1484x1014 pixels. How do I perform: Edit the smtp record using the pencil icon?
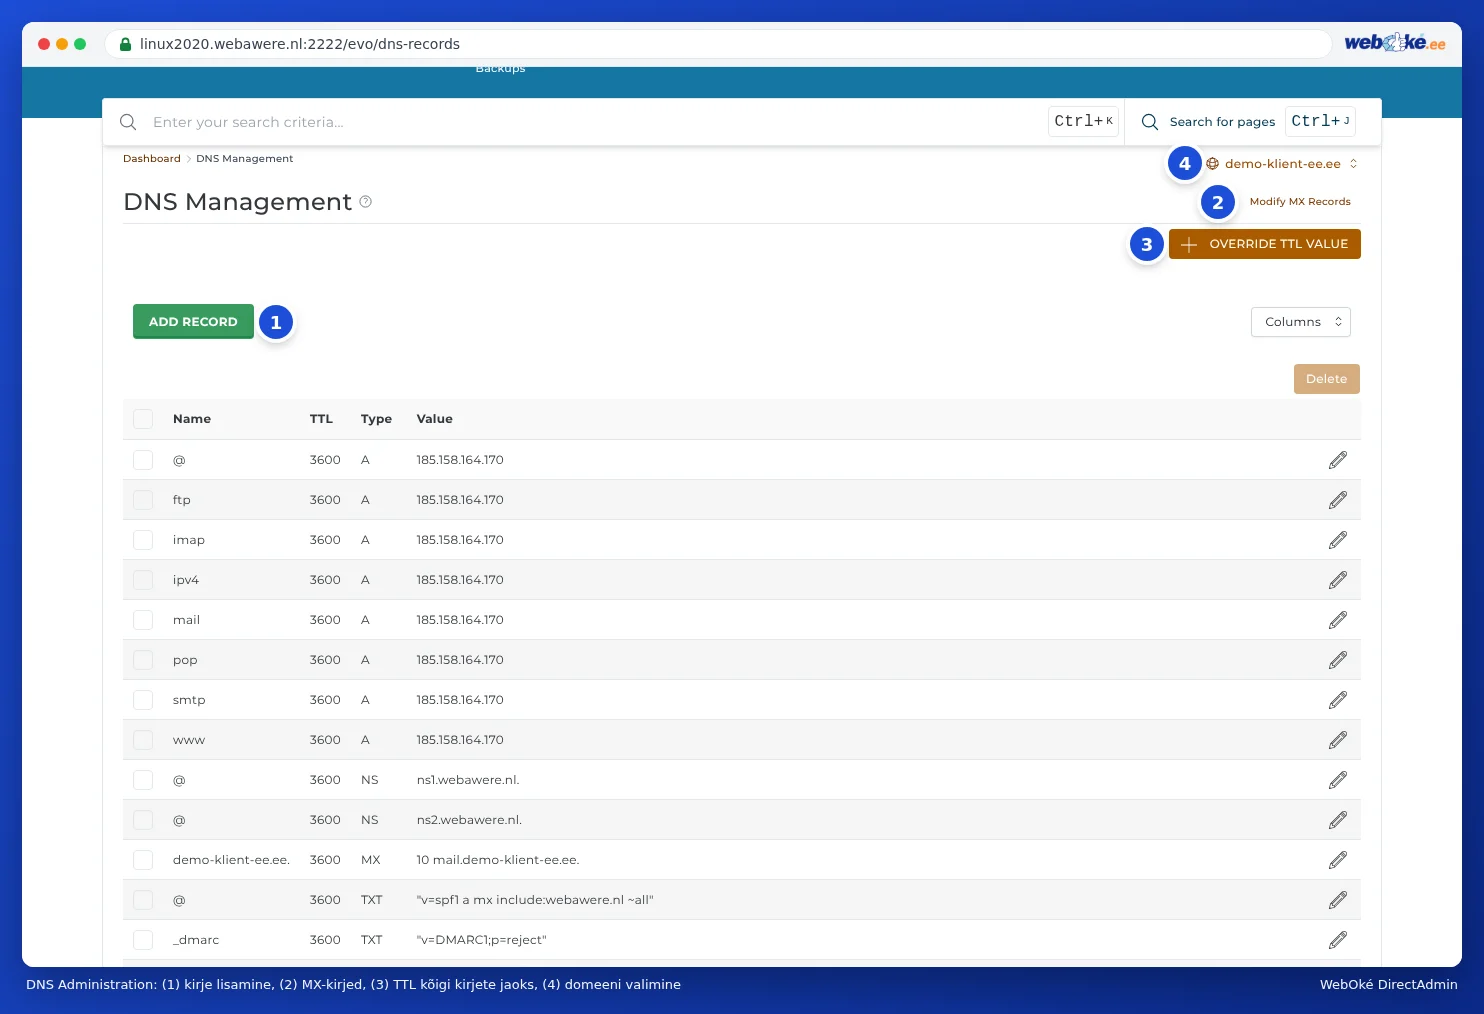pos(1338,700)
